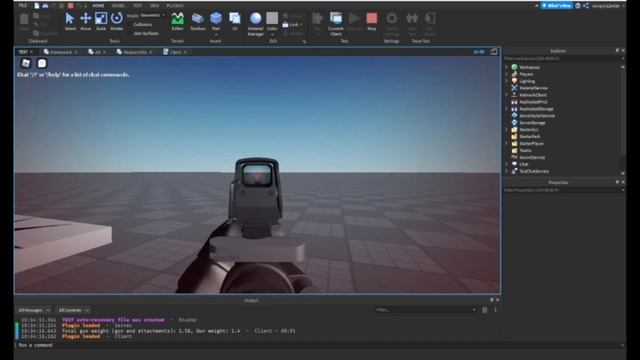Viewport: 640px width, 360px height.
Task: Switch to the MODEL ribbon tab
Action: pyautogui.click(x=118, y=6)
